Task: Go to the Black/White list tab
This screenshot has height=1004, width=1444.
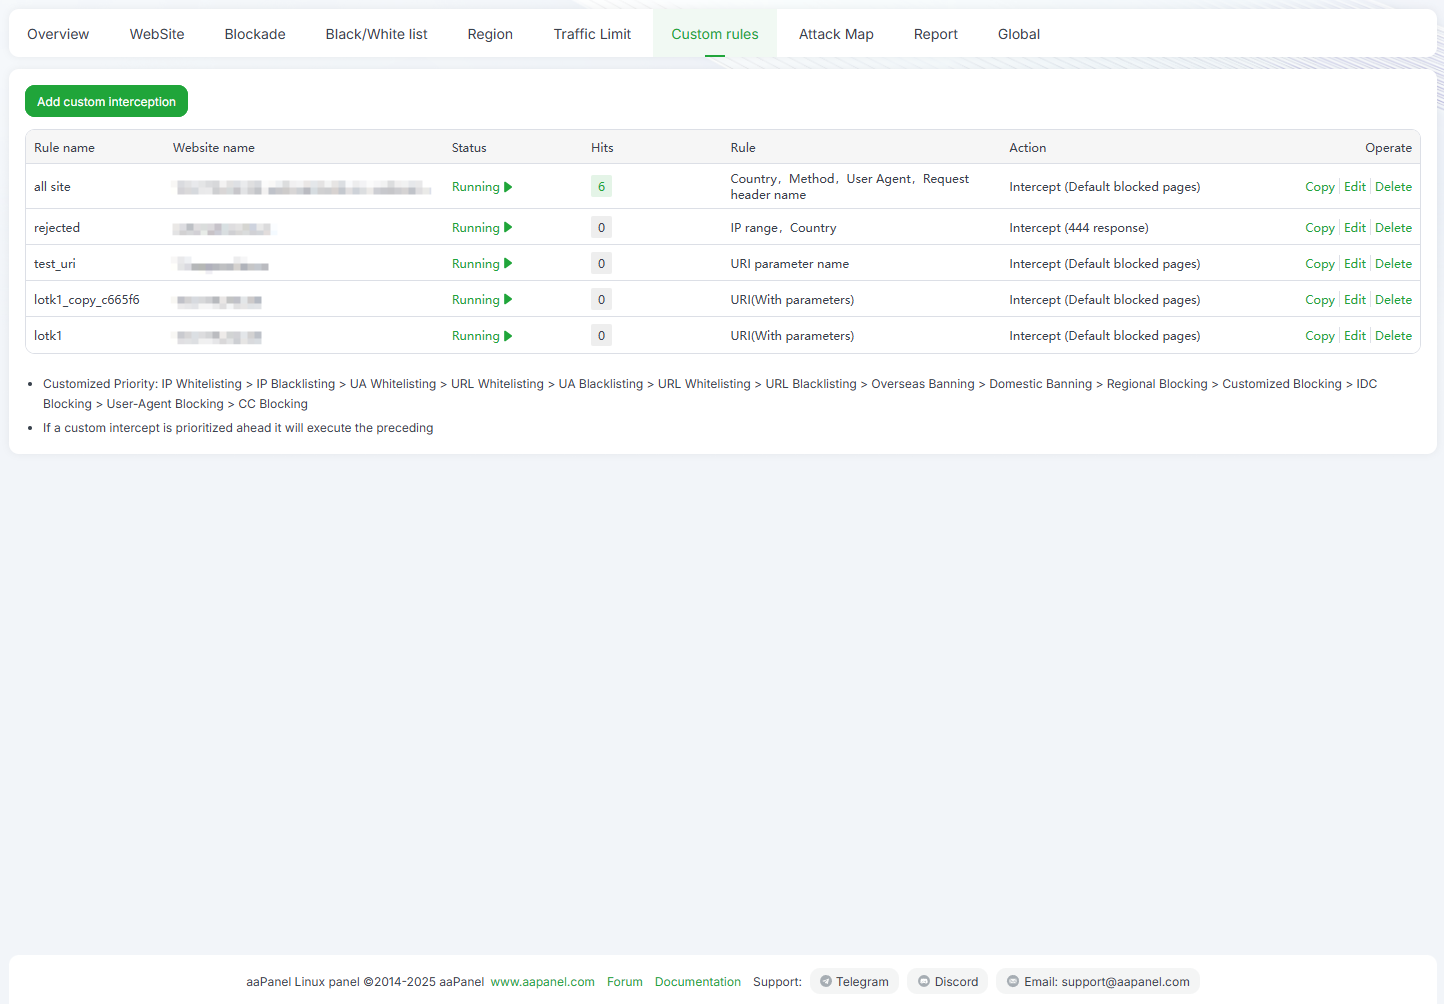Action: tap(376, 34)
